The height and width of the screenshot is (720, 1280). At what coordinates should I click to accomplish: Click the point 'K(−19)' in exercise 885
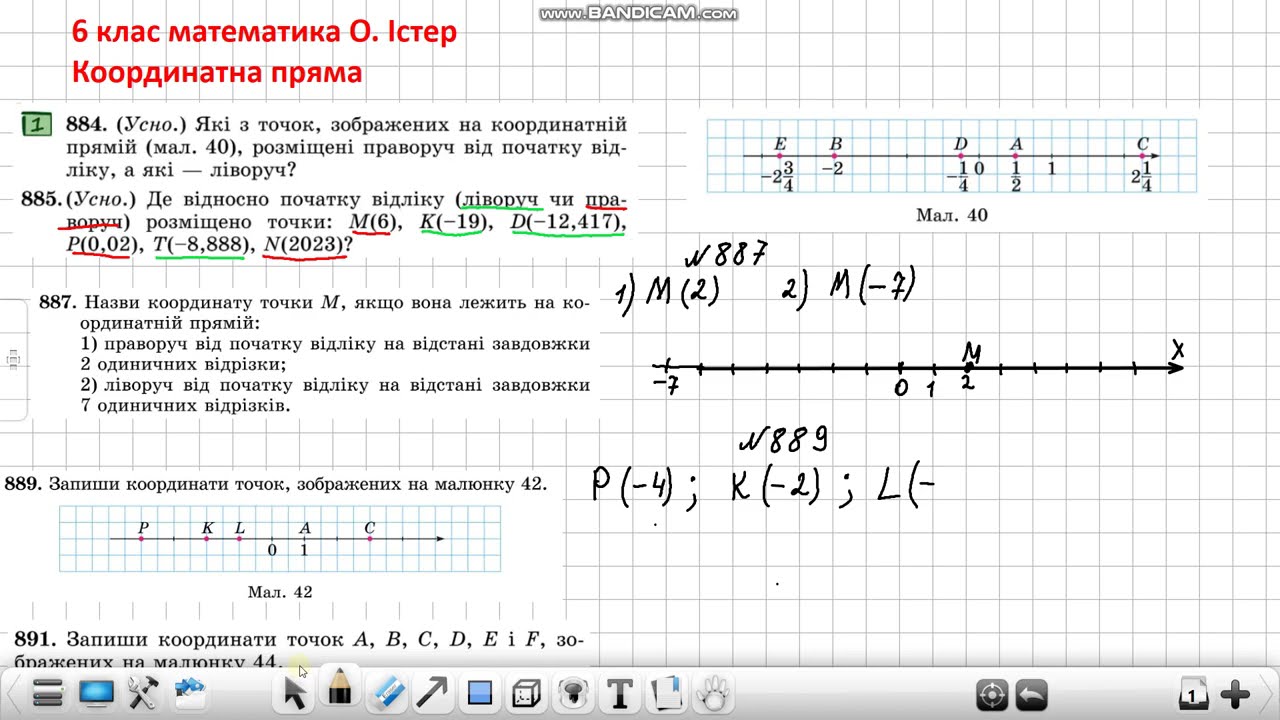(x=453, y=222)
